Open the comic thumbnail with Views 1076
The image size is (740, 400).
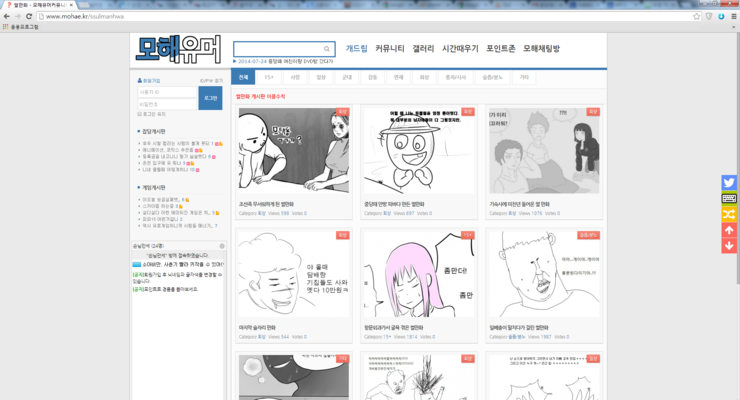tap(544, 150)
